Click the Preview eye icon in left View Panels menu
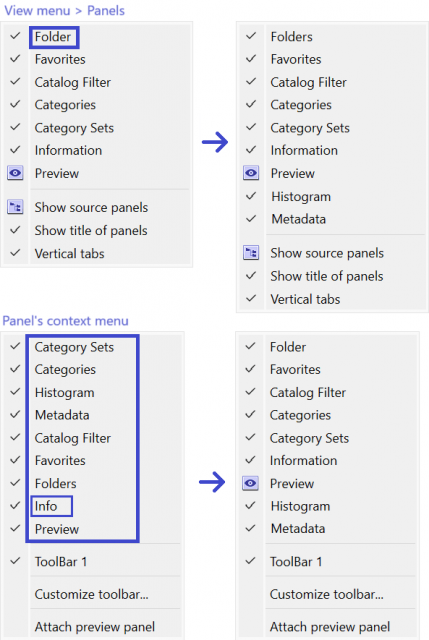The image size is (429, 640). [15, 173]
